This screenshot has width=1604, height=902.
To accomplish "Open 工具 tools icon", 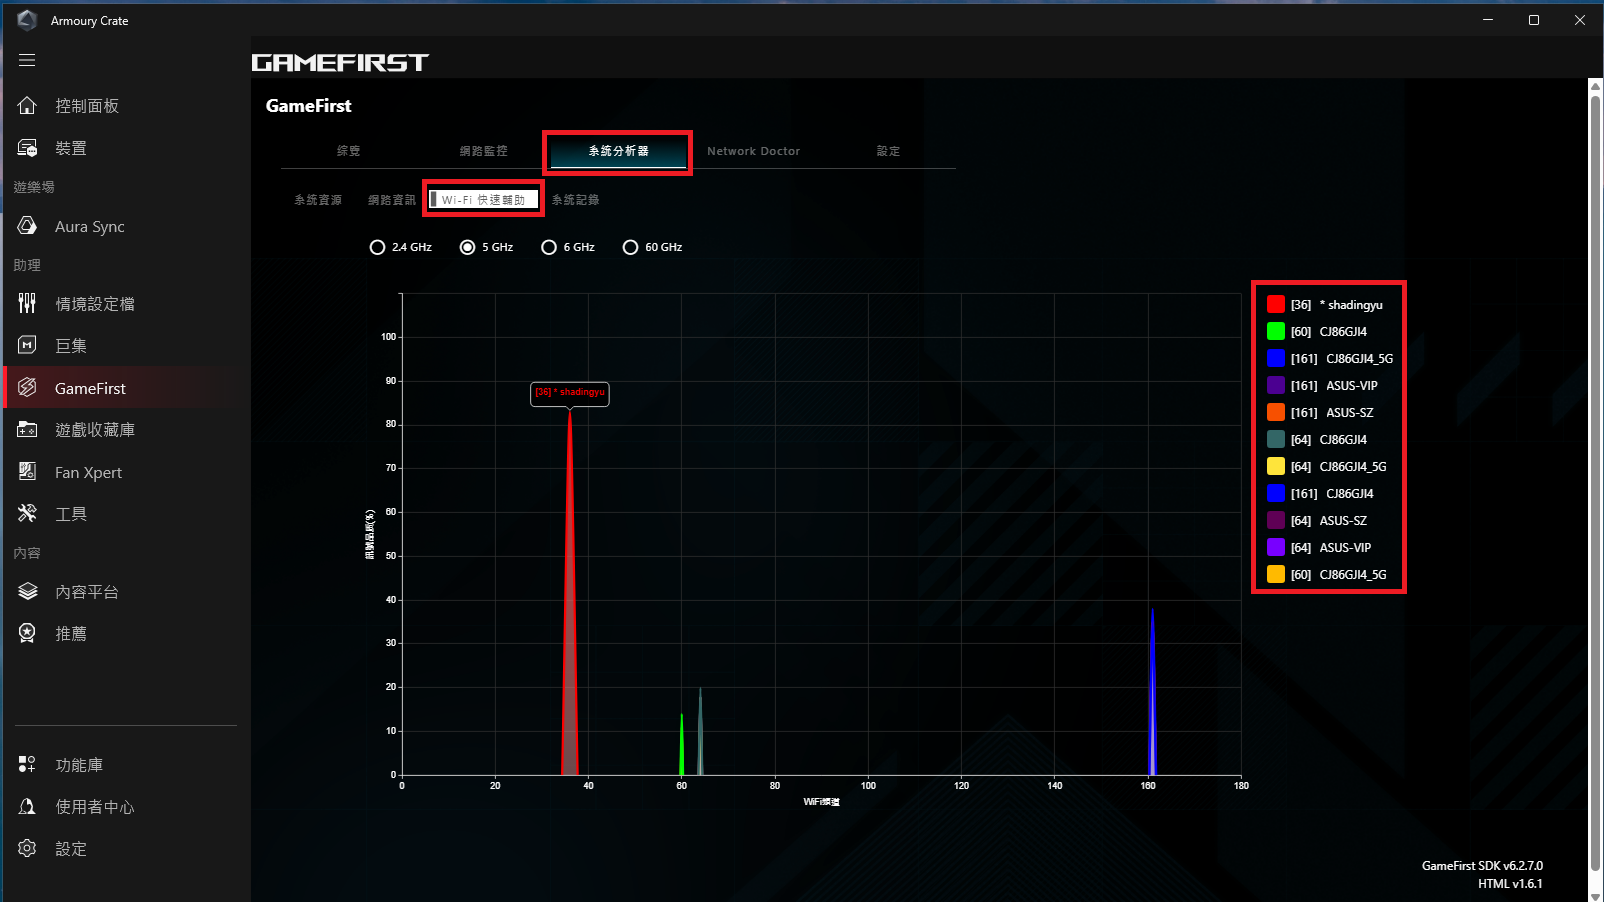I will (x=27, y=513).
